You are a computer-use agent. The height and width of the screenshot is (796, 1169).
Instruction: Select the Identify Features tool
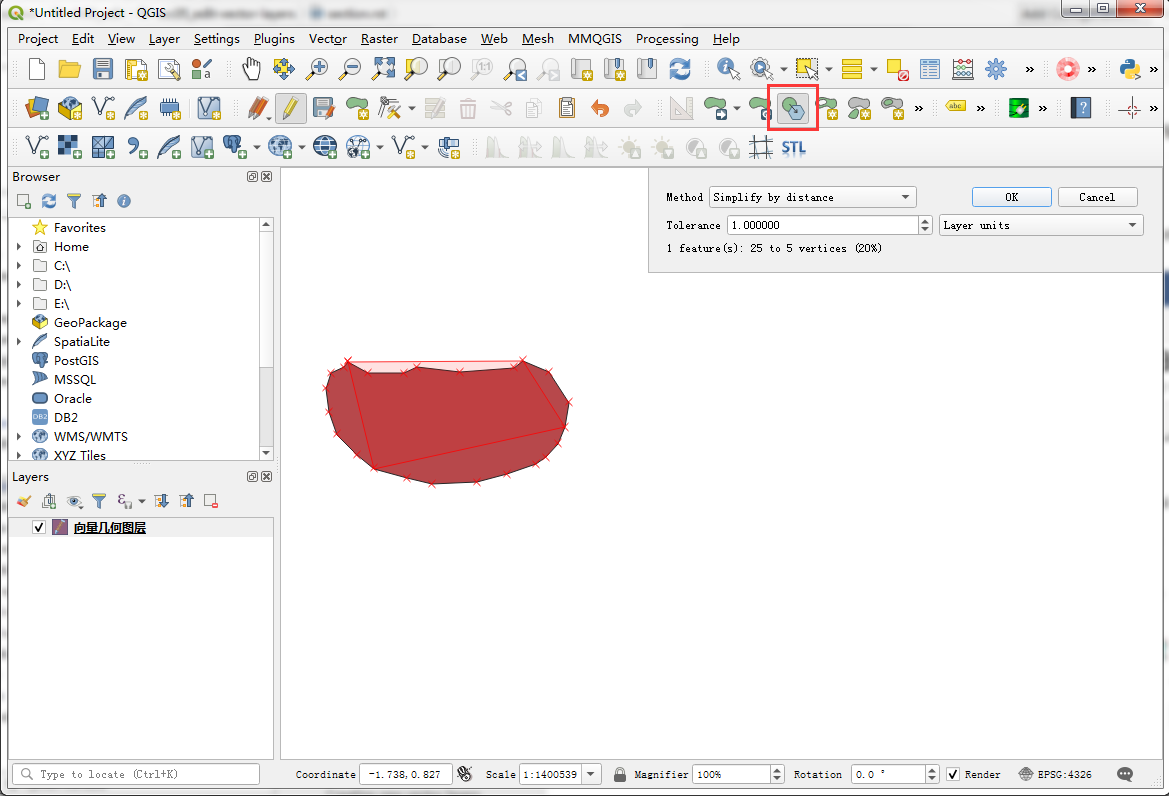[728, 69]
